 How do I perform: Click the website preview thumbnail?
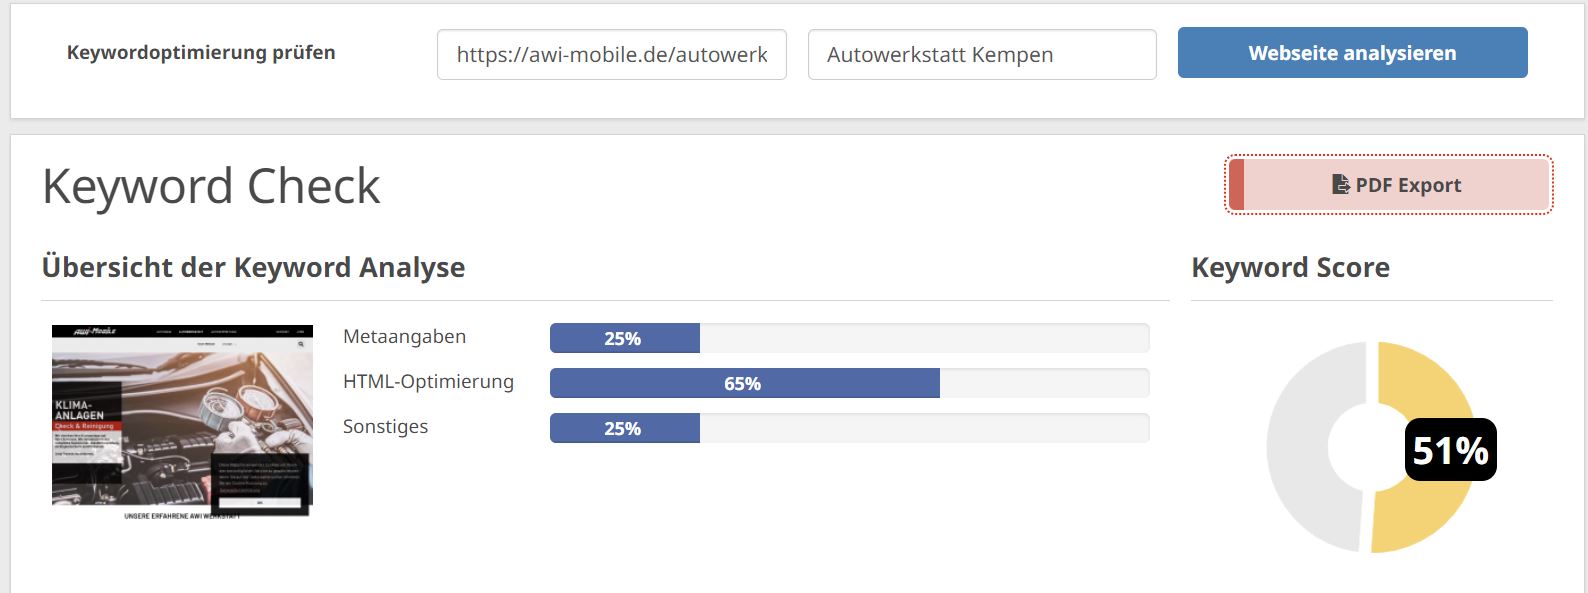click(x=182, y=421)
